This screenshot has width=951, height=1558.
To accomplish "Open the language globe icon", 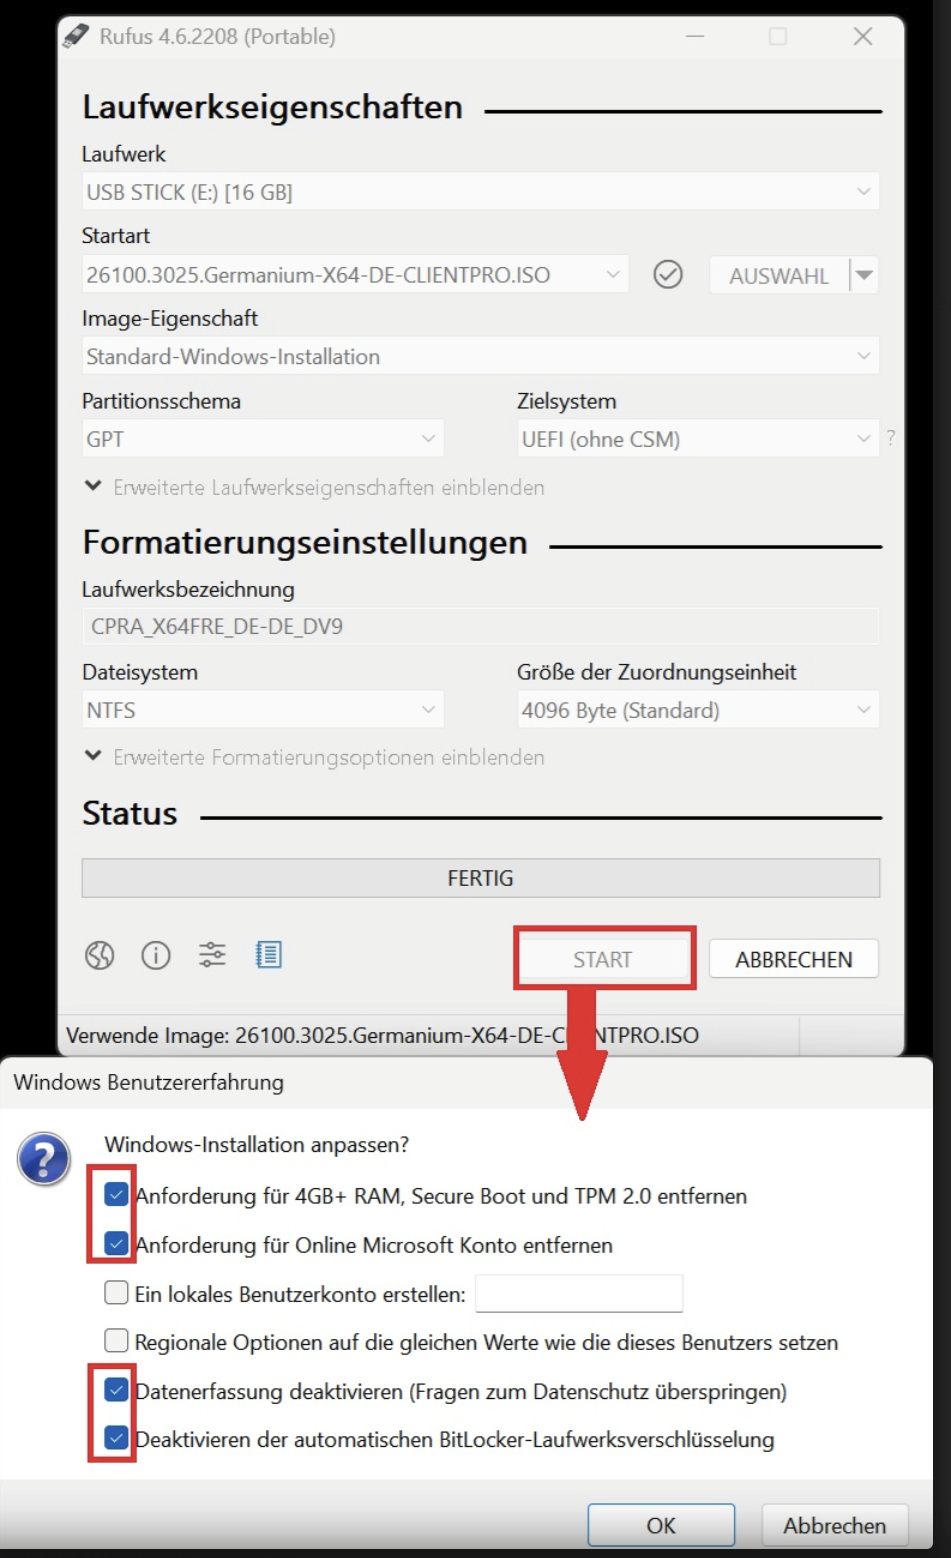I will point(99,956).
